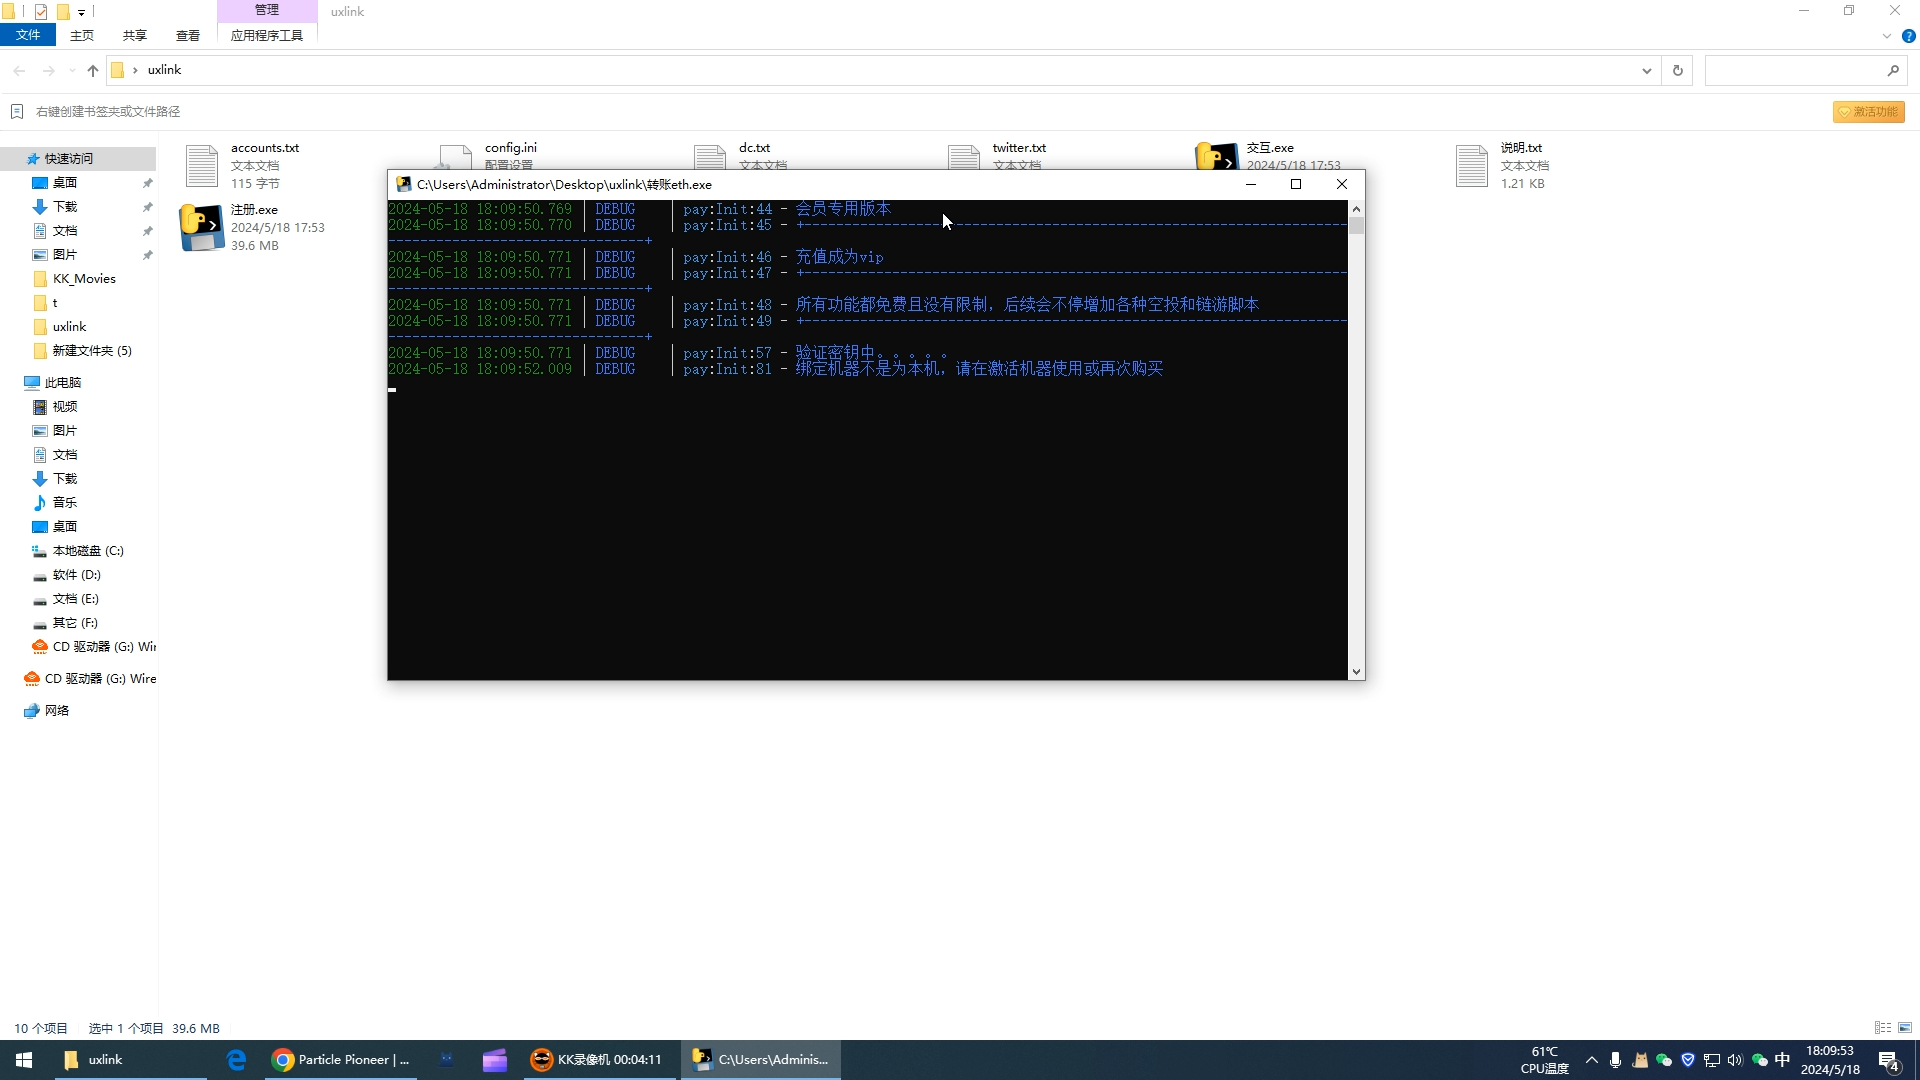
Task: Refresh the uxlink folder view
Action: (1678, 70)
